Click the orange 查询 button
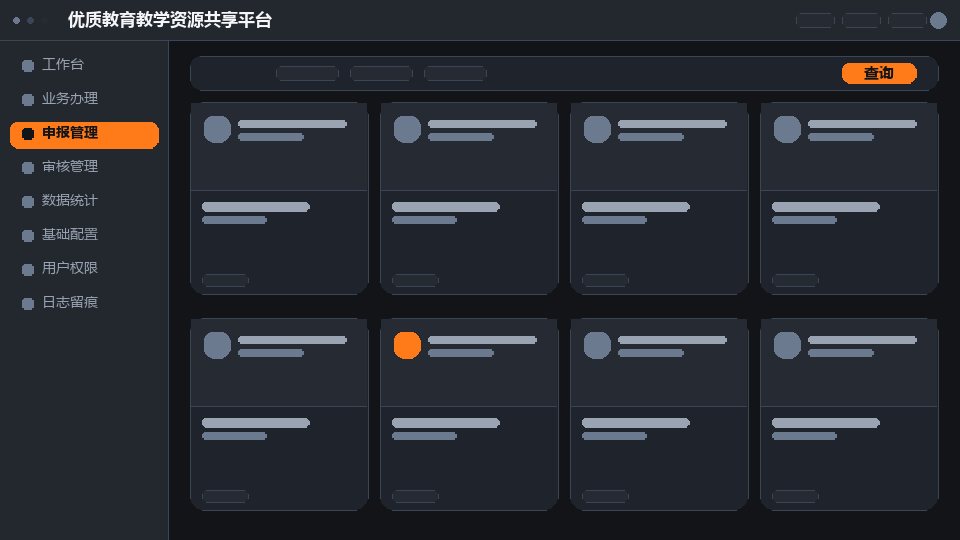The width and height of the screenshot is (960, 540). tap(879, 73)
